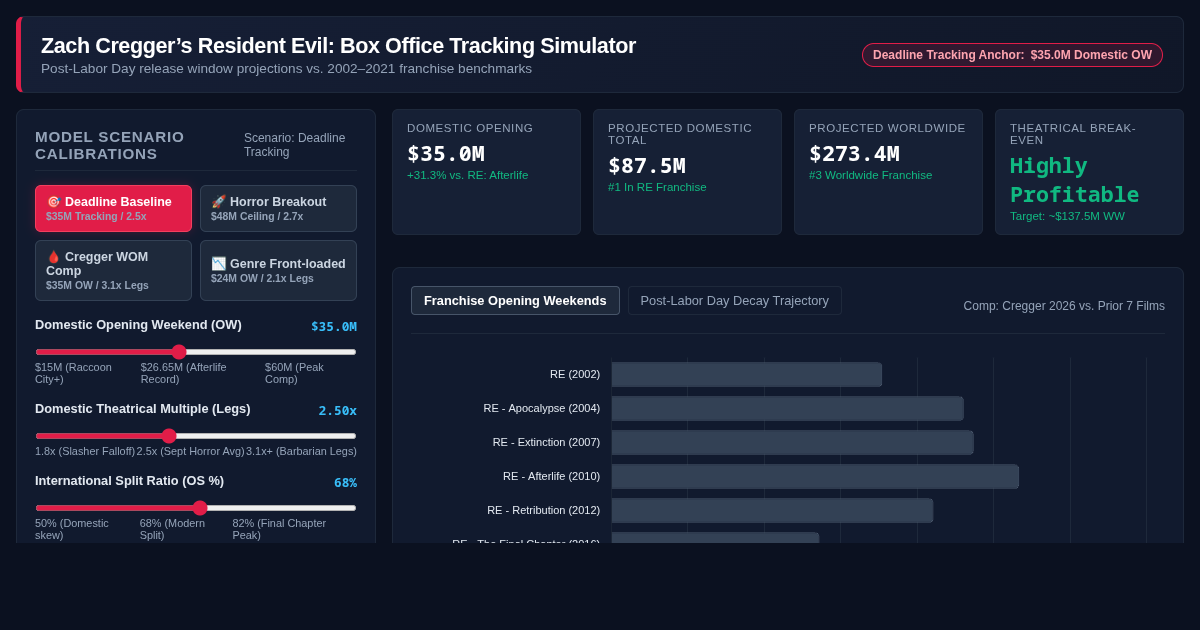
Task: Click the RE (2002) bar
Action: (747, 374)
